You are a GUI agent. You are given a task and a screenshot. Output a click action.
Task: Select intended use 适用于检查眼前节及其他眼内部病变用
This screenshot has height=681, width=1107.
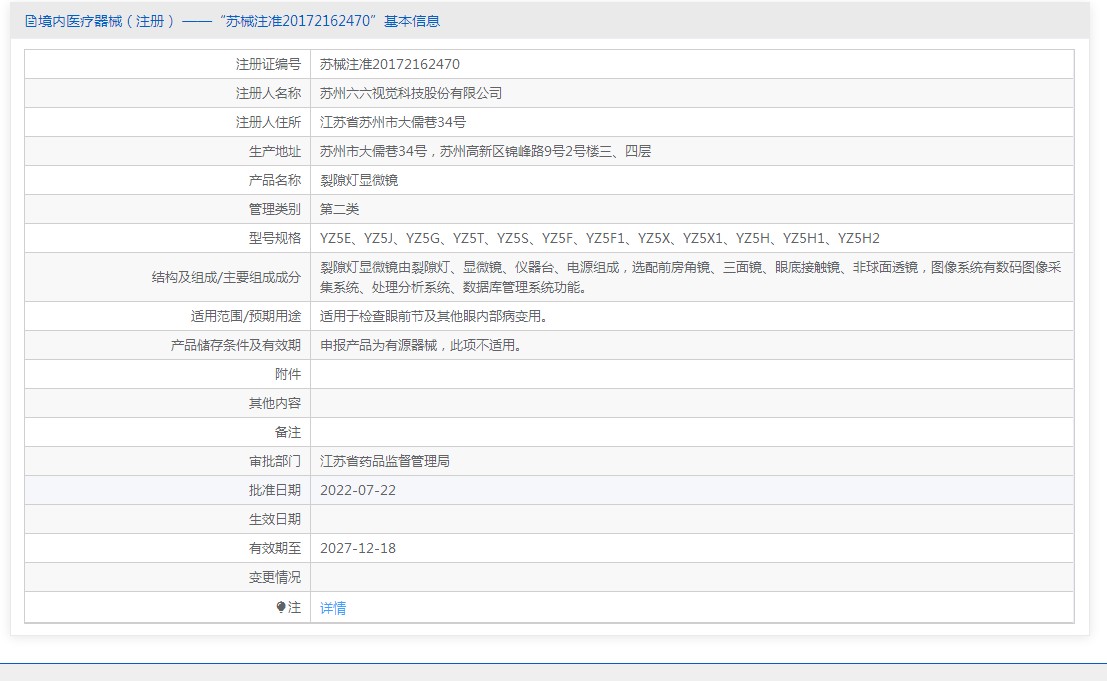433,316
